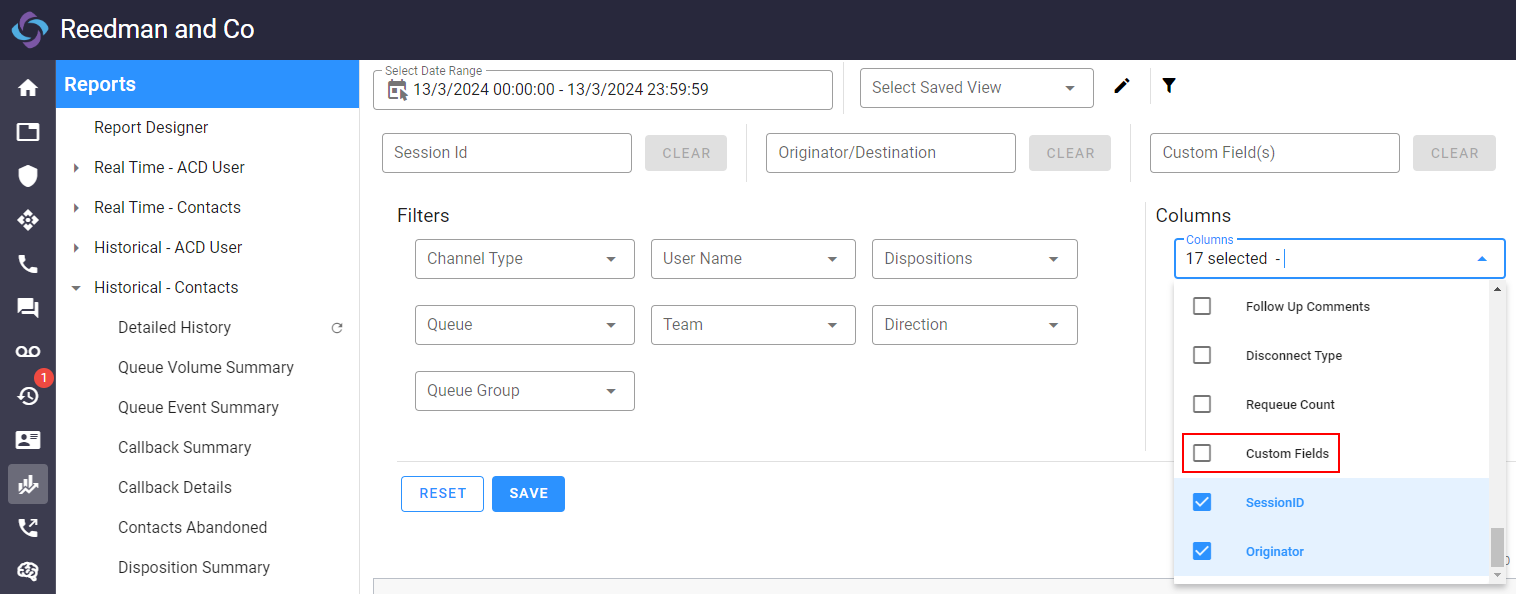Click the SAVE button
Viewport: 1516px width, 594px height.
click(528, 494)
